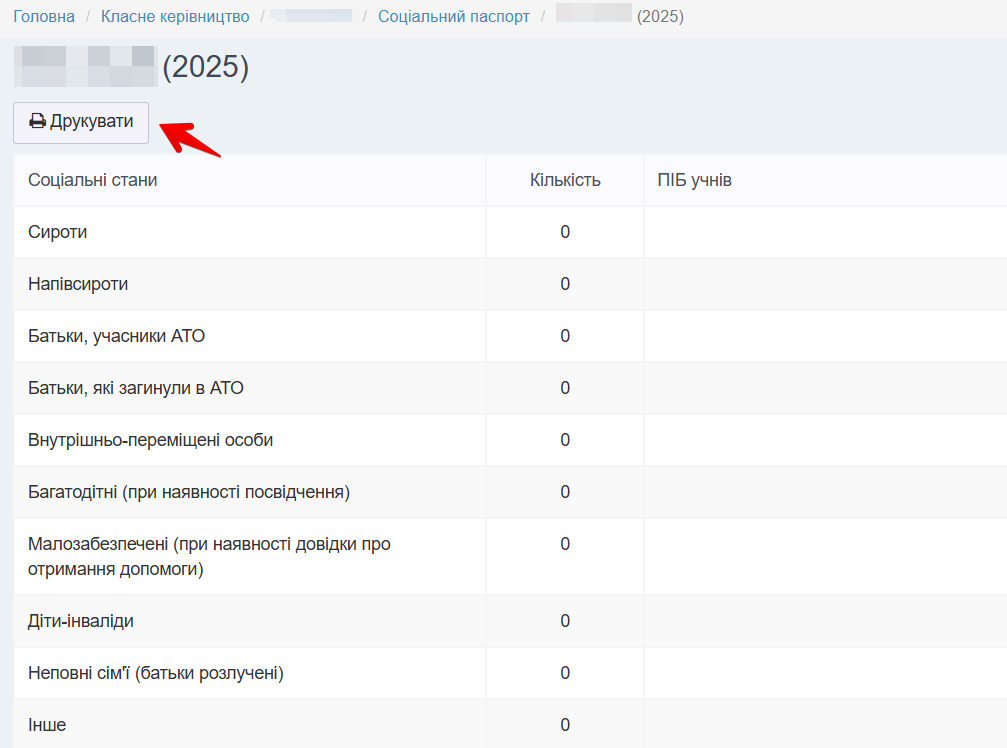Open Класне керівництво breadcrumb link

pyautogui.click(x=175, y=17)
